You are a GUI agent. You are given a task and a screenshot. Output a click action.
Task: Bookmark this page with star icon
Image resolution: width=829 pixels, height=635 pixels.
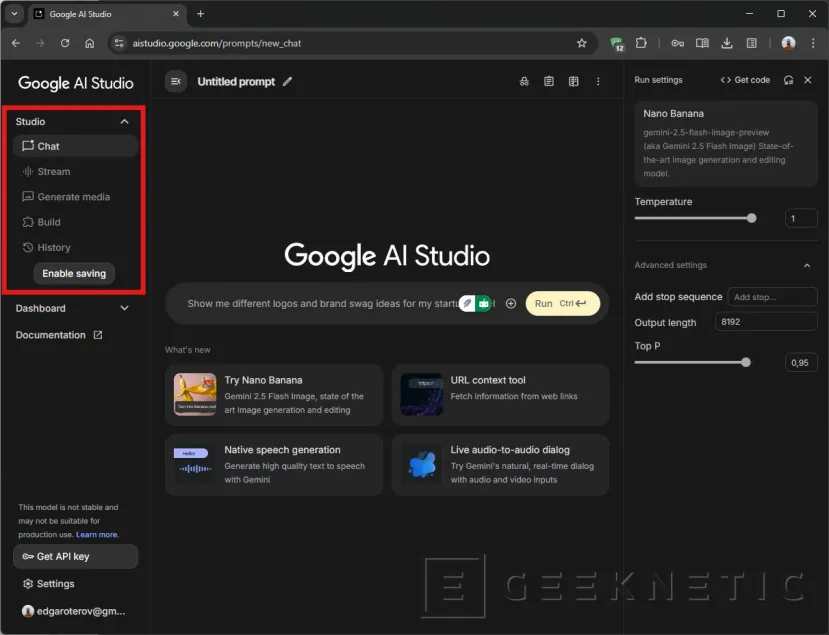[582, 43]
